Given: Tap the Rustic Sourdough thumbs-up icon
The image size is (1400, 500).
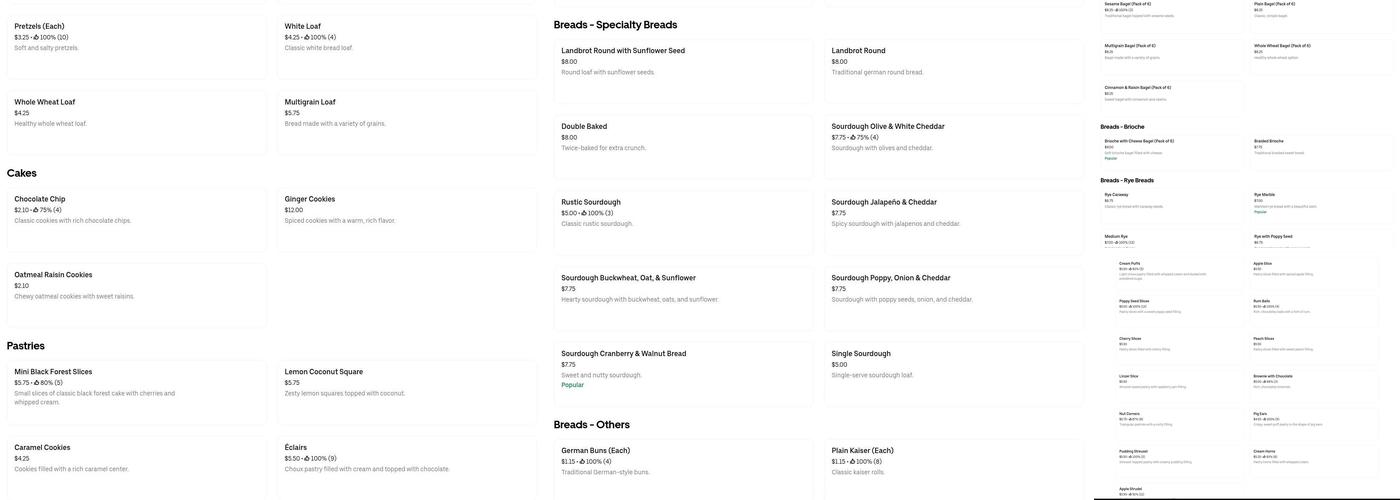Looking at the screenshot, I should 584,213.
